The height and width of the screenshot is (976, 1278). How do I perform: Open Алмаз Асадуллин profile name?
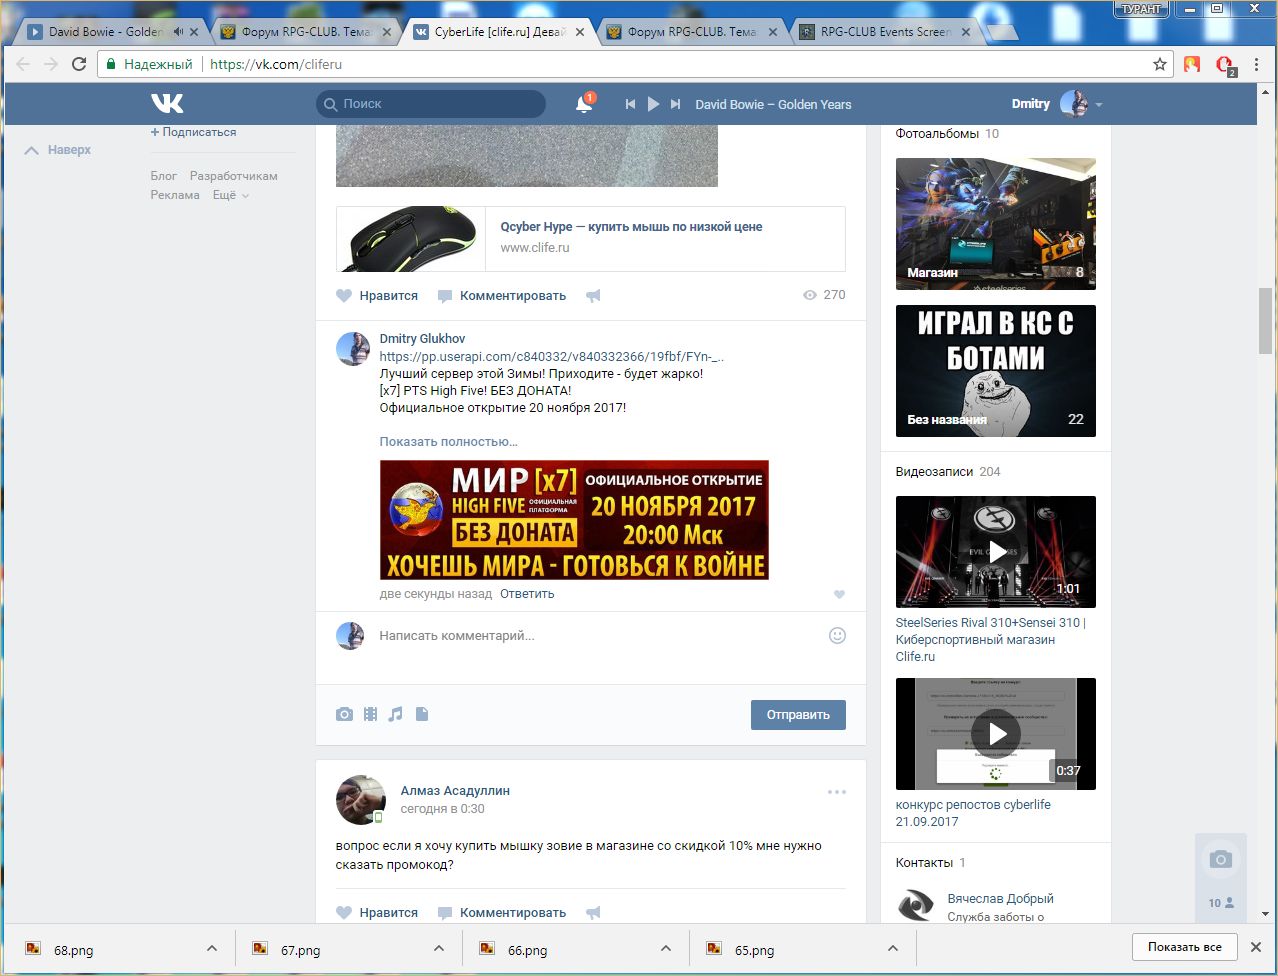[x=455, y=791]
